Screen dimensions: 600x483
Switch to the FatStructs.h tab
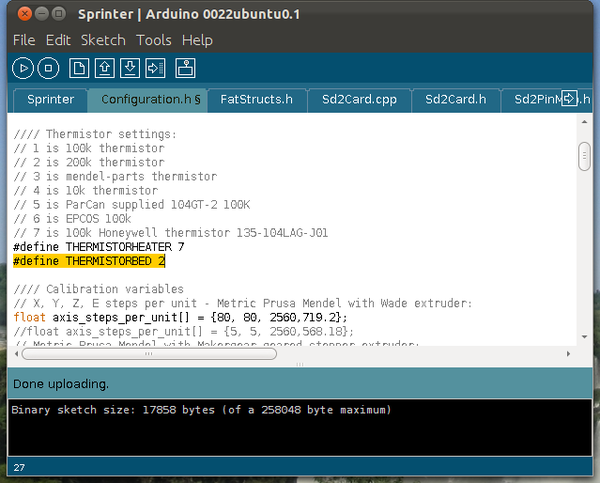click(x=256, y=100)
